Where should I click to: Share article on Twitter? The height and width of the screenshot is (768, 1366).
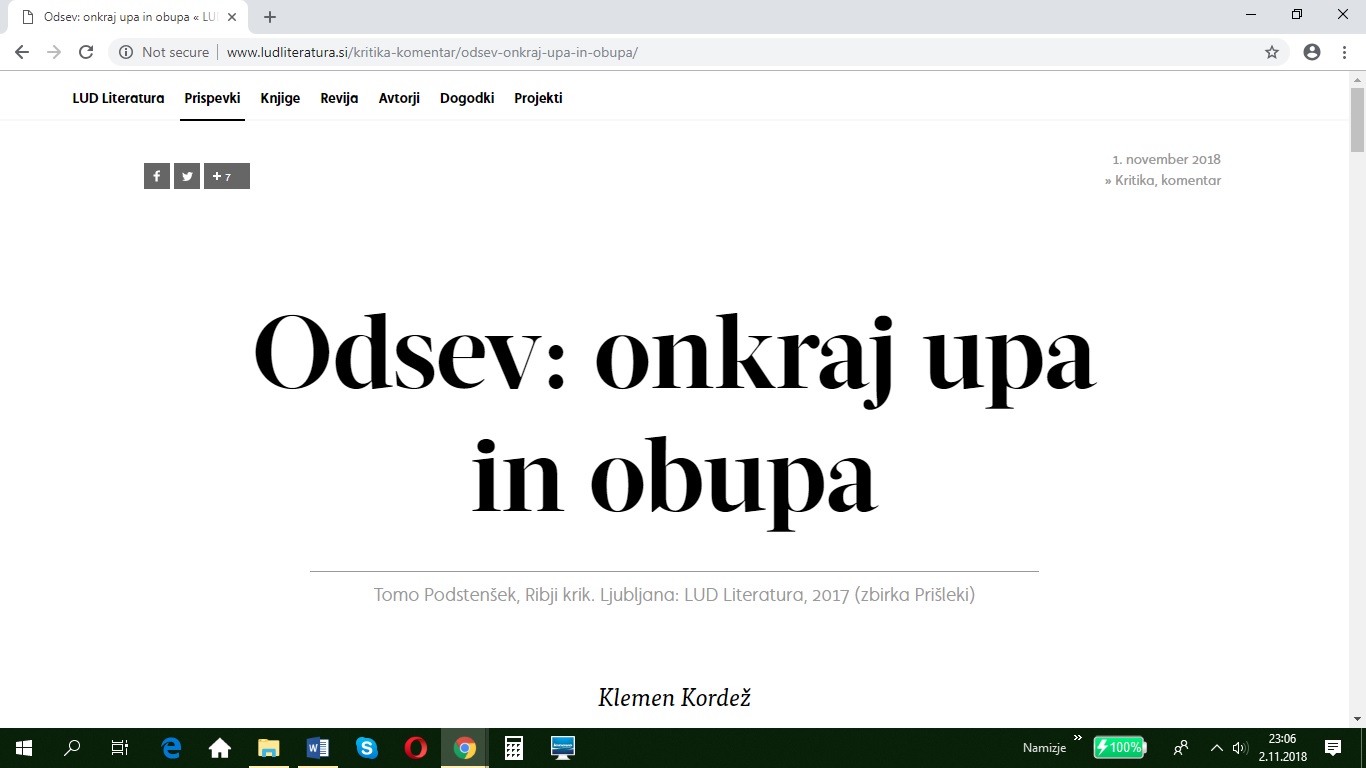point(187,177)
